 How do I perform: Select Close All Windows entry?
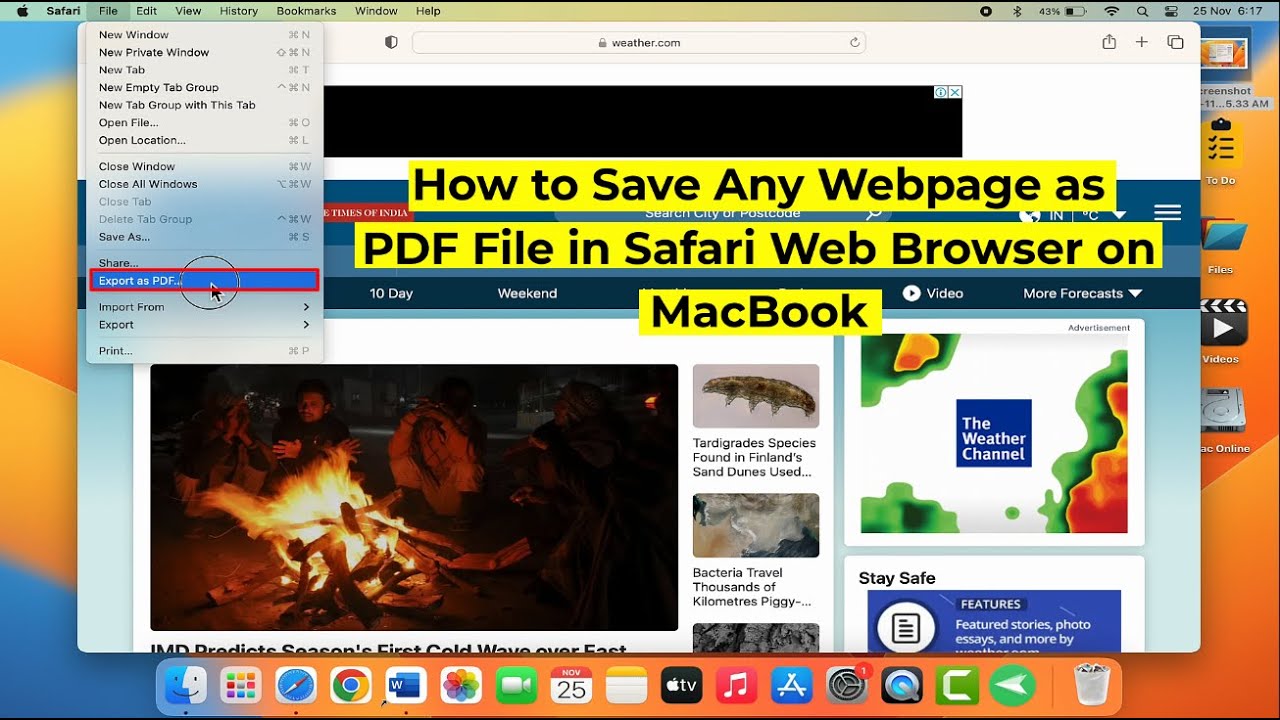(x=204, y=184)
